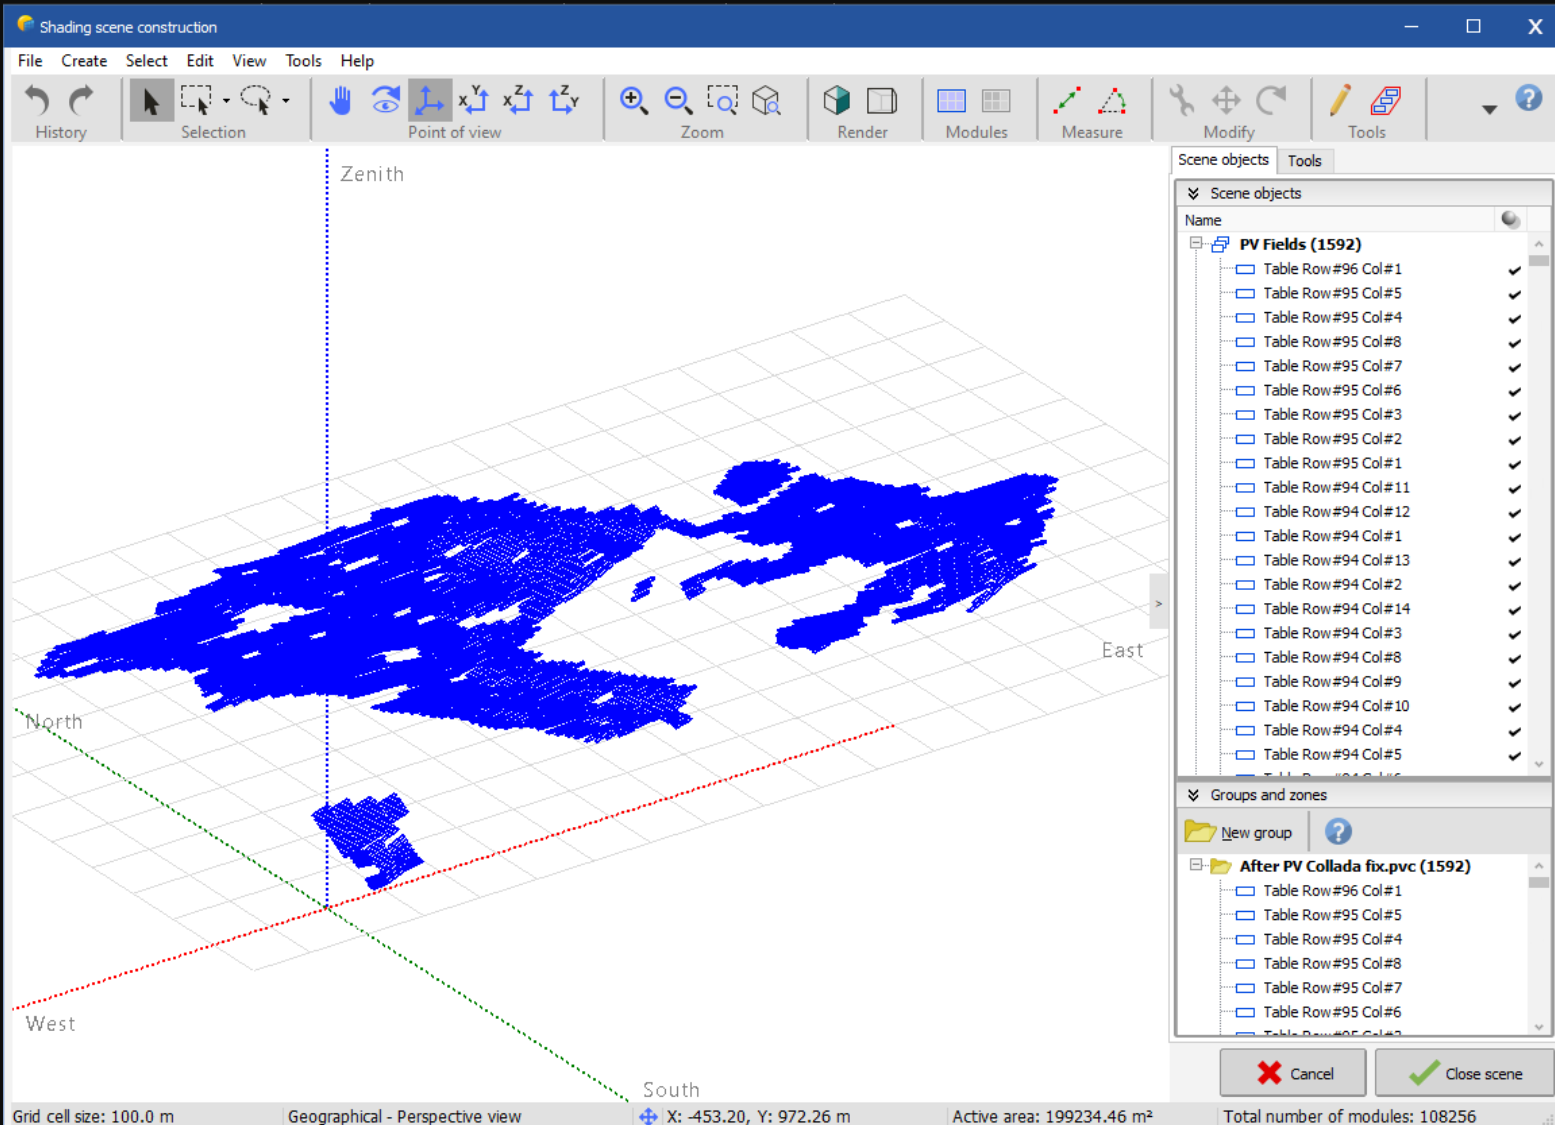Select the arrow pointer selection tool
The width and height of the screenshot is (1555, 1125).
151,101
